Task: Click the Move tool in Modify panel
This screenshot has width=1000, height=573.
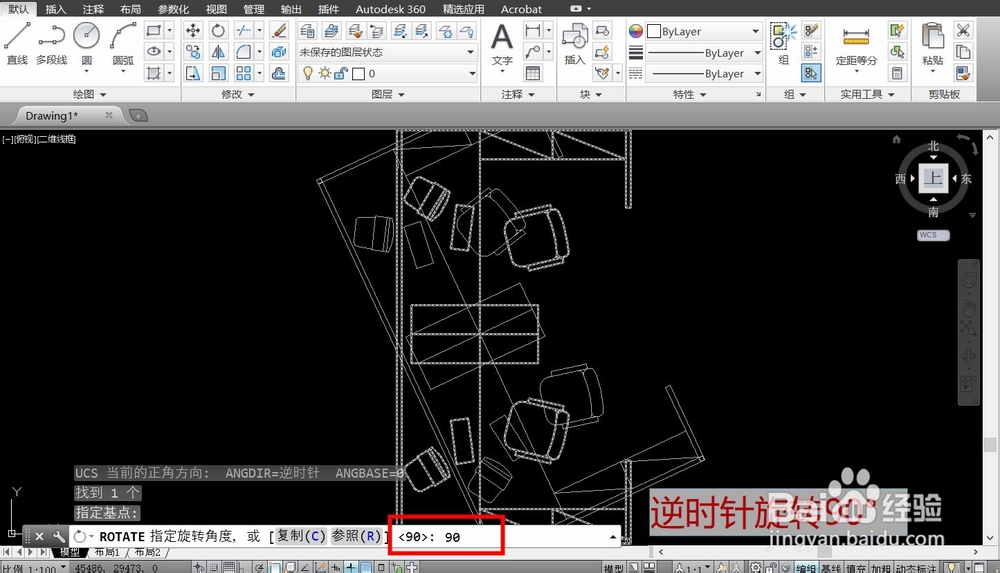Action: pyautogui.click(x=193, y=30)
